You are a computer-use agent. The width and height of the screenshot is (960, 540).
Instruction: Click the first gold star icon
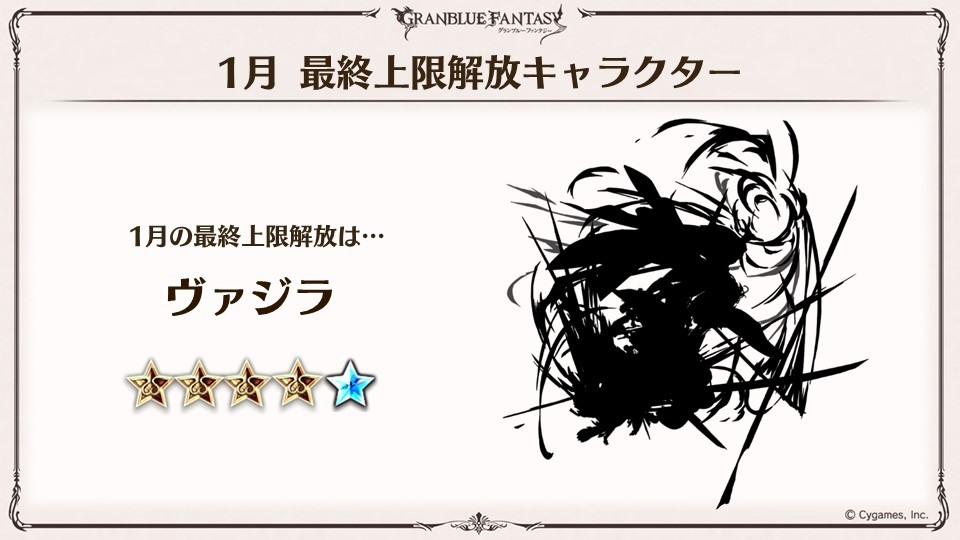[149, 384]
